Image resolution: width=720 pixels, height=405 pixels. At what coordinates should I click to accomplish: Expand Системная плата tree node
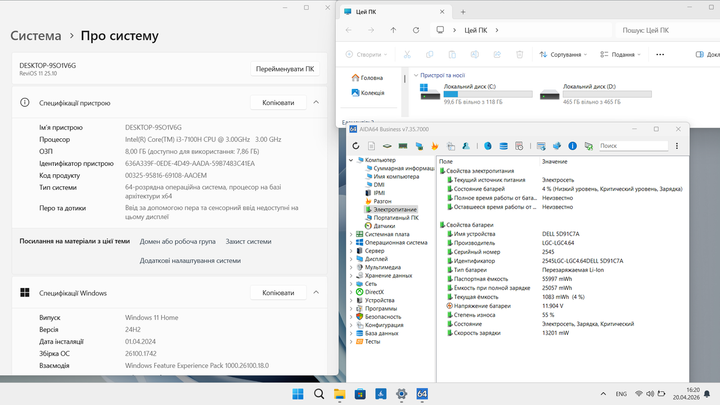351,235
